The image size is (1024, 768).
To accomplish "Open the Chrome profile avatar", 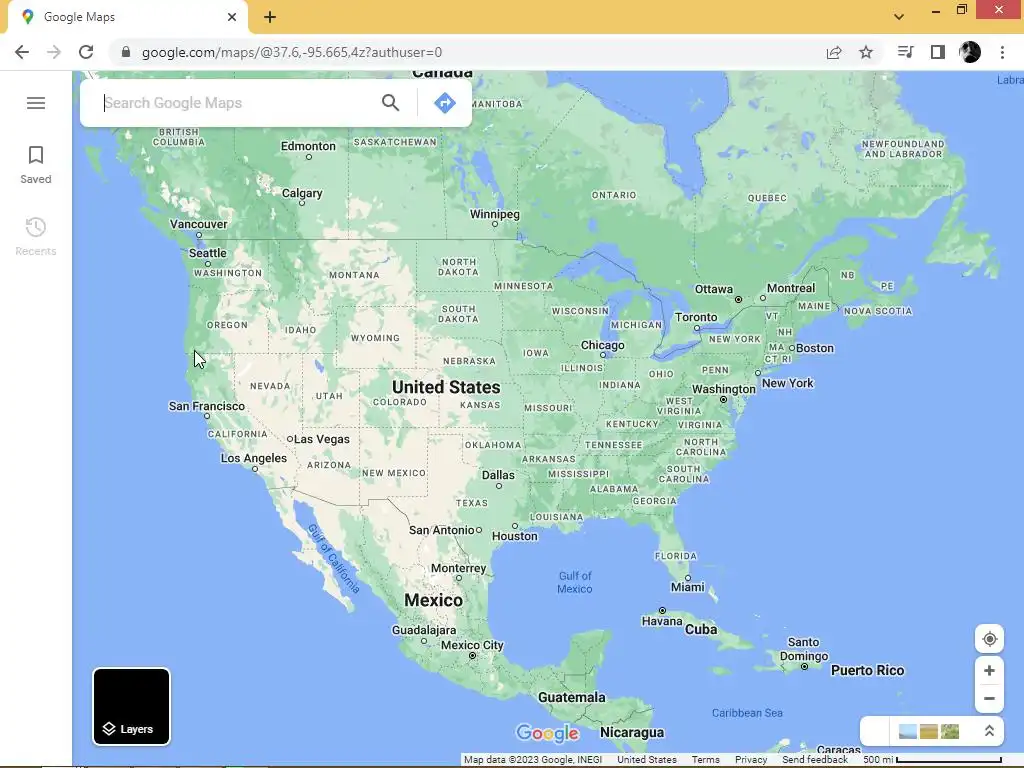I will point(970,52).
